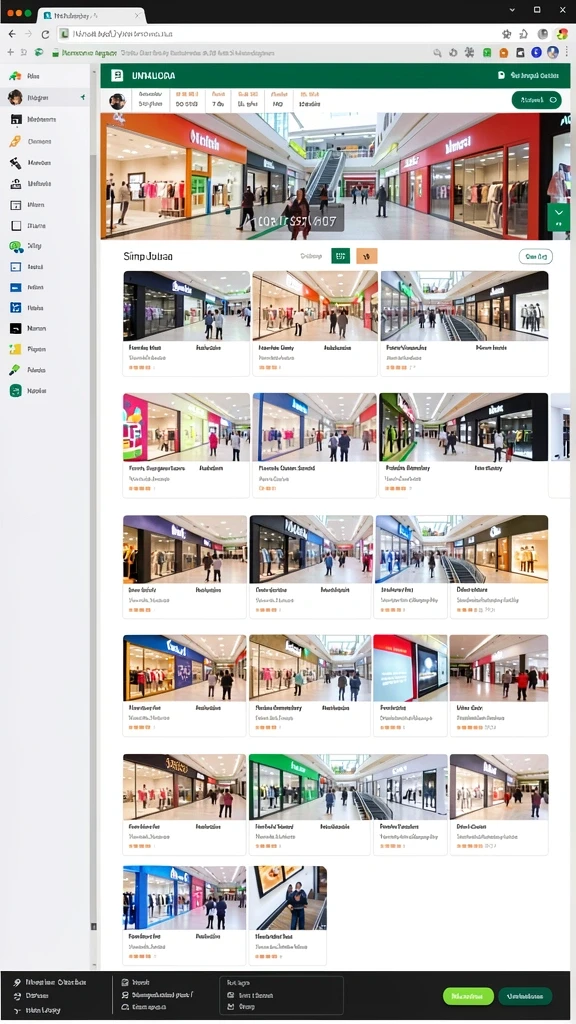Open the last card showing a man on stairs
The height and width of the screenshot is (1024, 576).
click(x=287, y=916)
